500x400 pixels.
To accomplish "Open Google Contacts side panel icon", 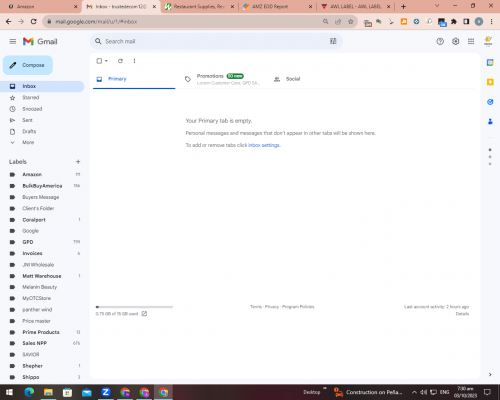I will click(x=490, y=121).
